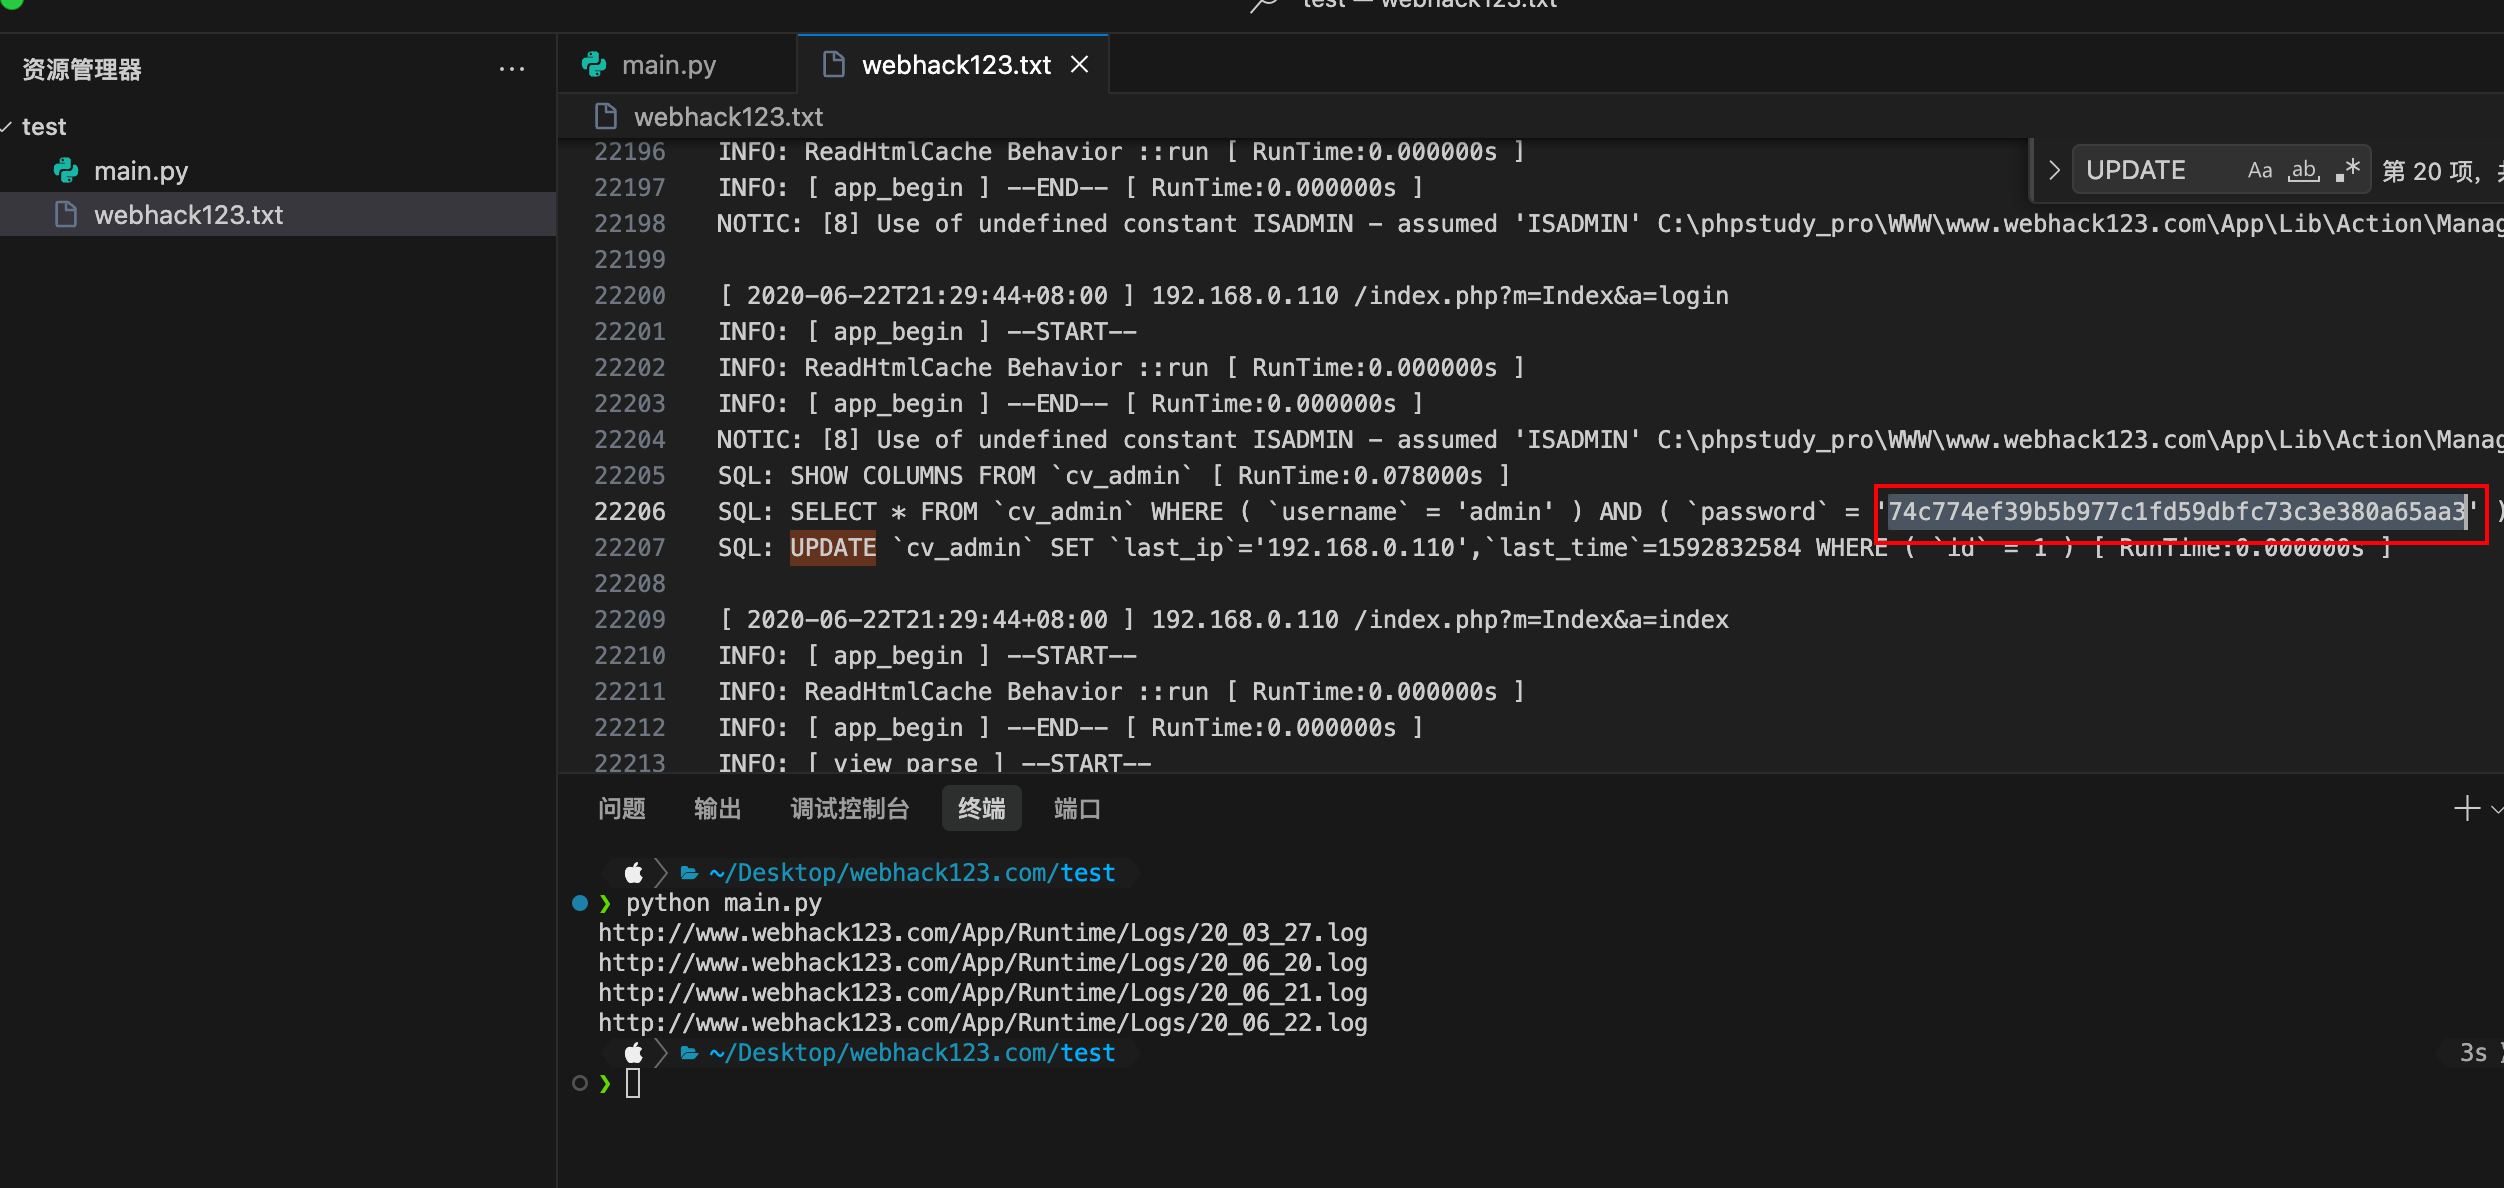Click the Python icon on main.py tab
2504x1188 pixels.
pos(594,65)
